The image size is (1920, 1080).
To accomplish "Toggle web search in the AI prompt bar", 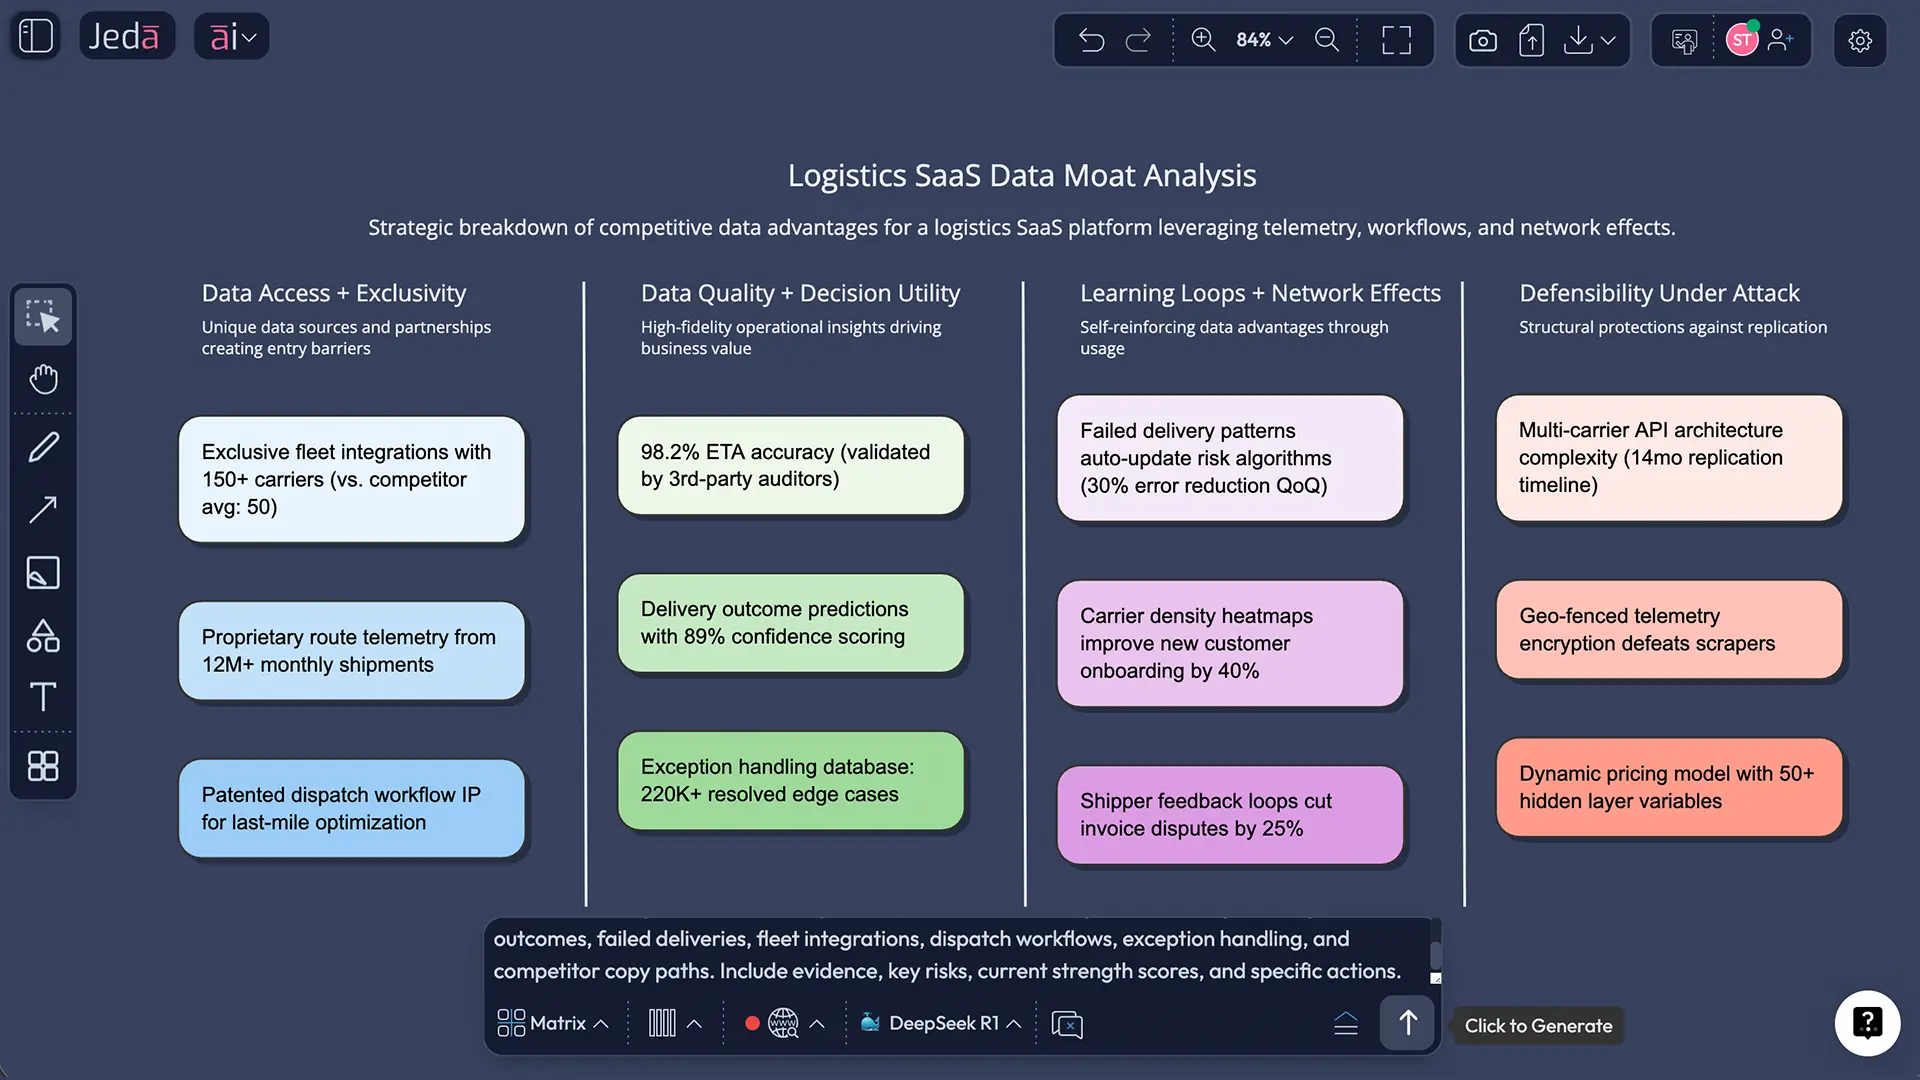I will (x=782, y=1023).
